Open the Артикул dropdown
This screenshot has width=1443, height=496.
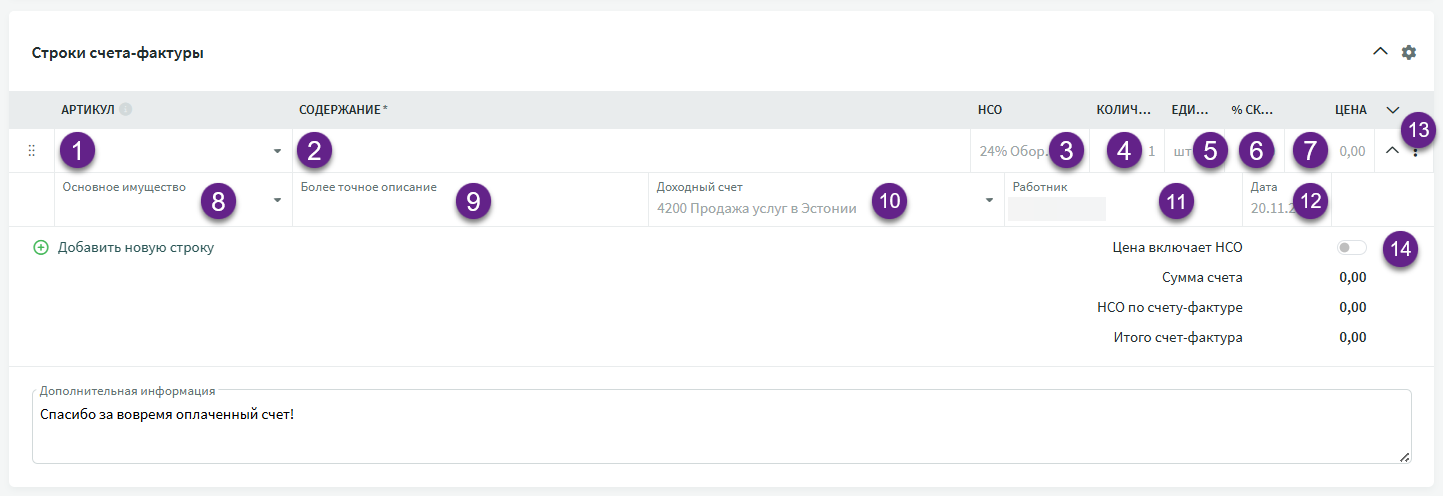277,152
